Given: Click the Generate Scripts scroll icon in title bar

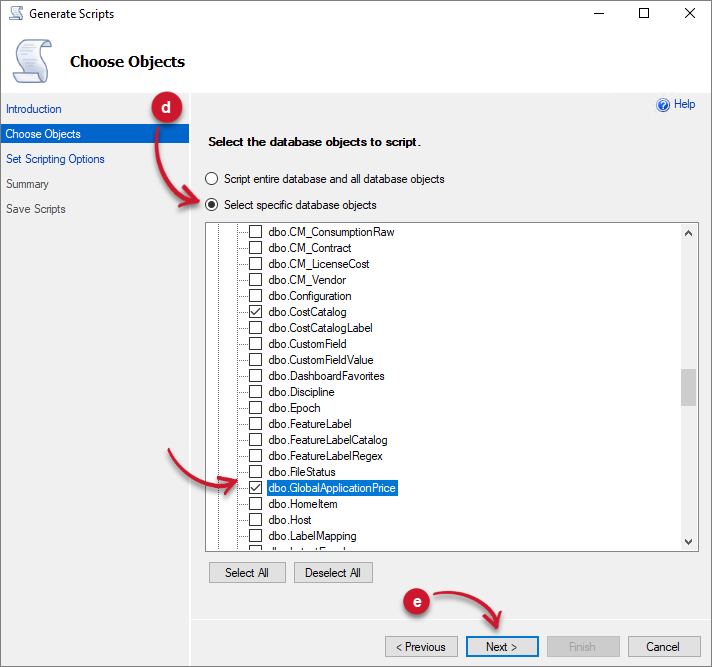Looking at the screenshot, I should coord(16,13).
